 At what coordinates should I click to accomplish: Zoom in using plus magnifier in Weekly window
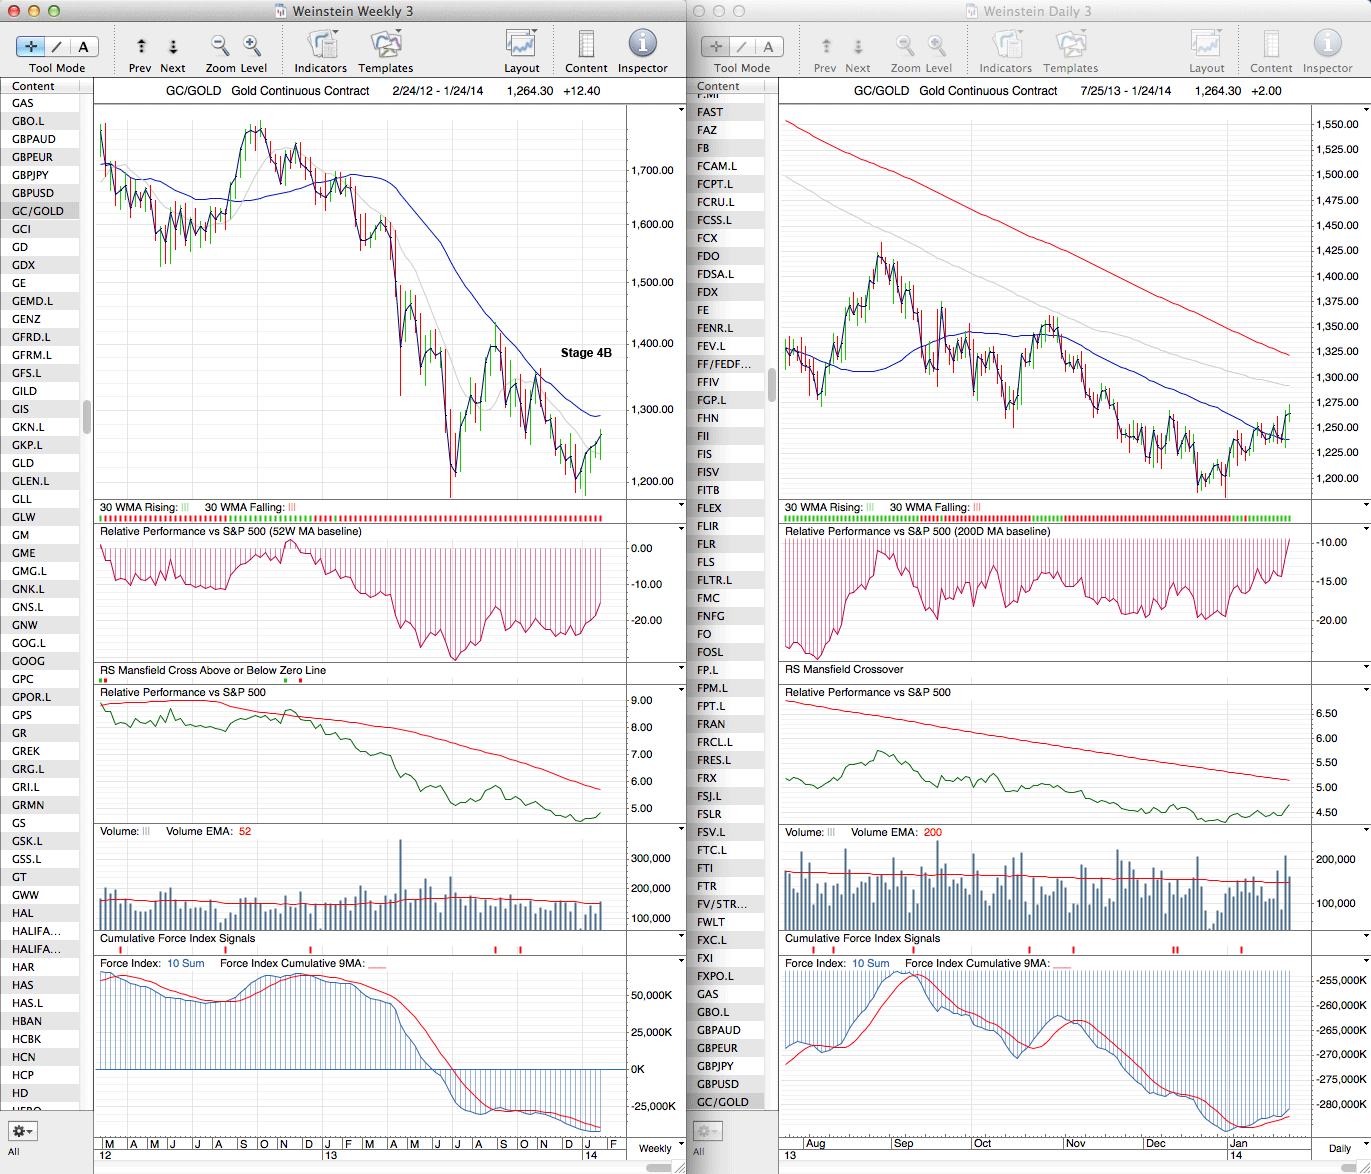[x=252, y=45]
